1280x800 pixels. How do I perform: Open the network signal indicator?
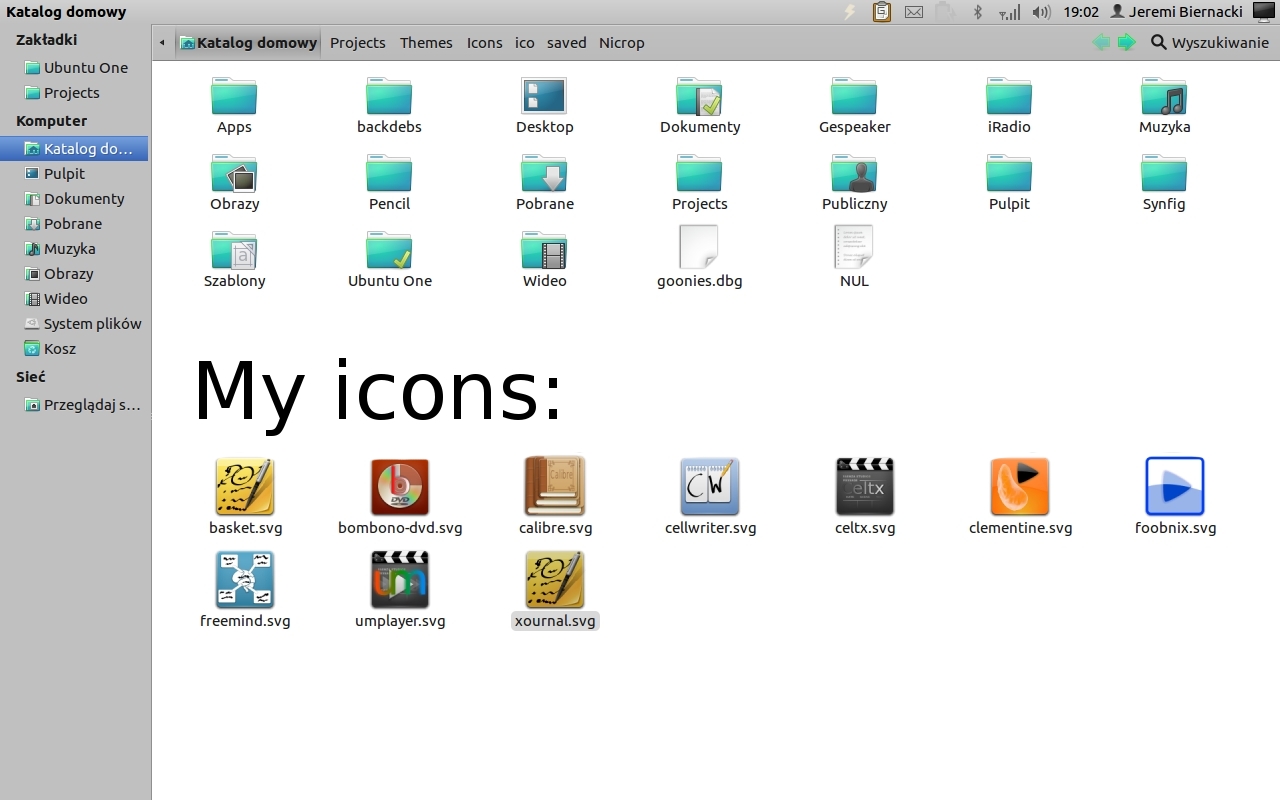point(1010,12)
